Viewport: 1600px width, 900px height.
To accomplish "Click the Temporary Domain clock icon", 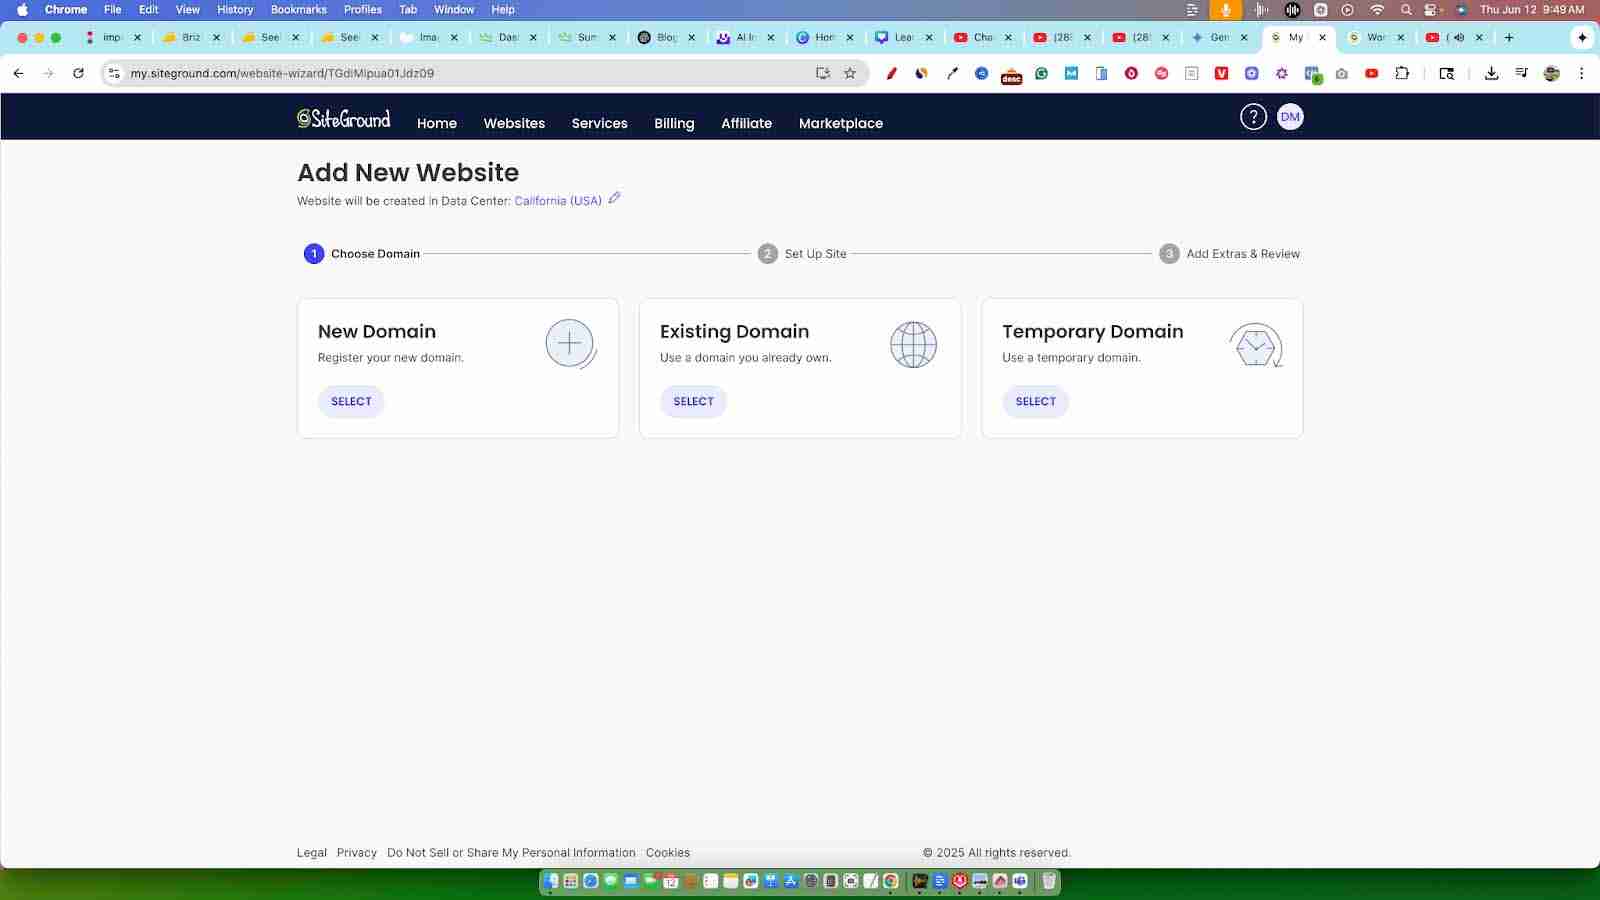I will (x=1255, y=346).
